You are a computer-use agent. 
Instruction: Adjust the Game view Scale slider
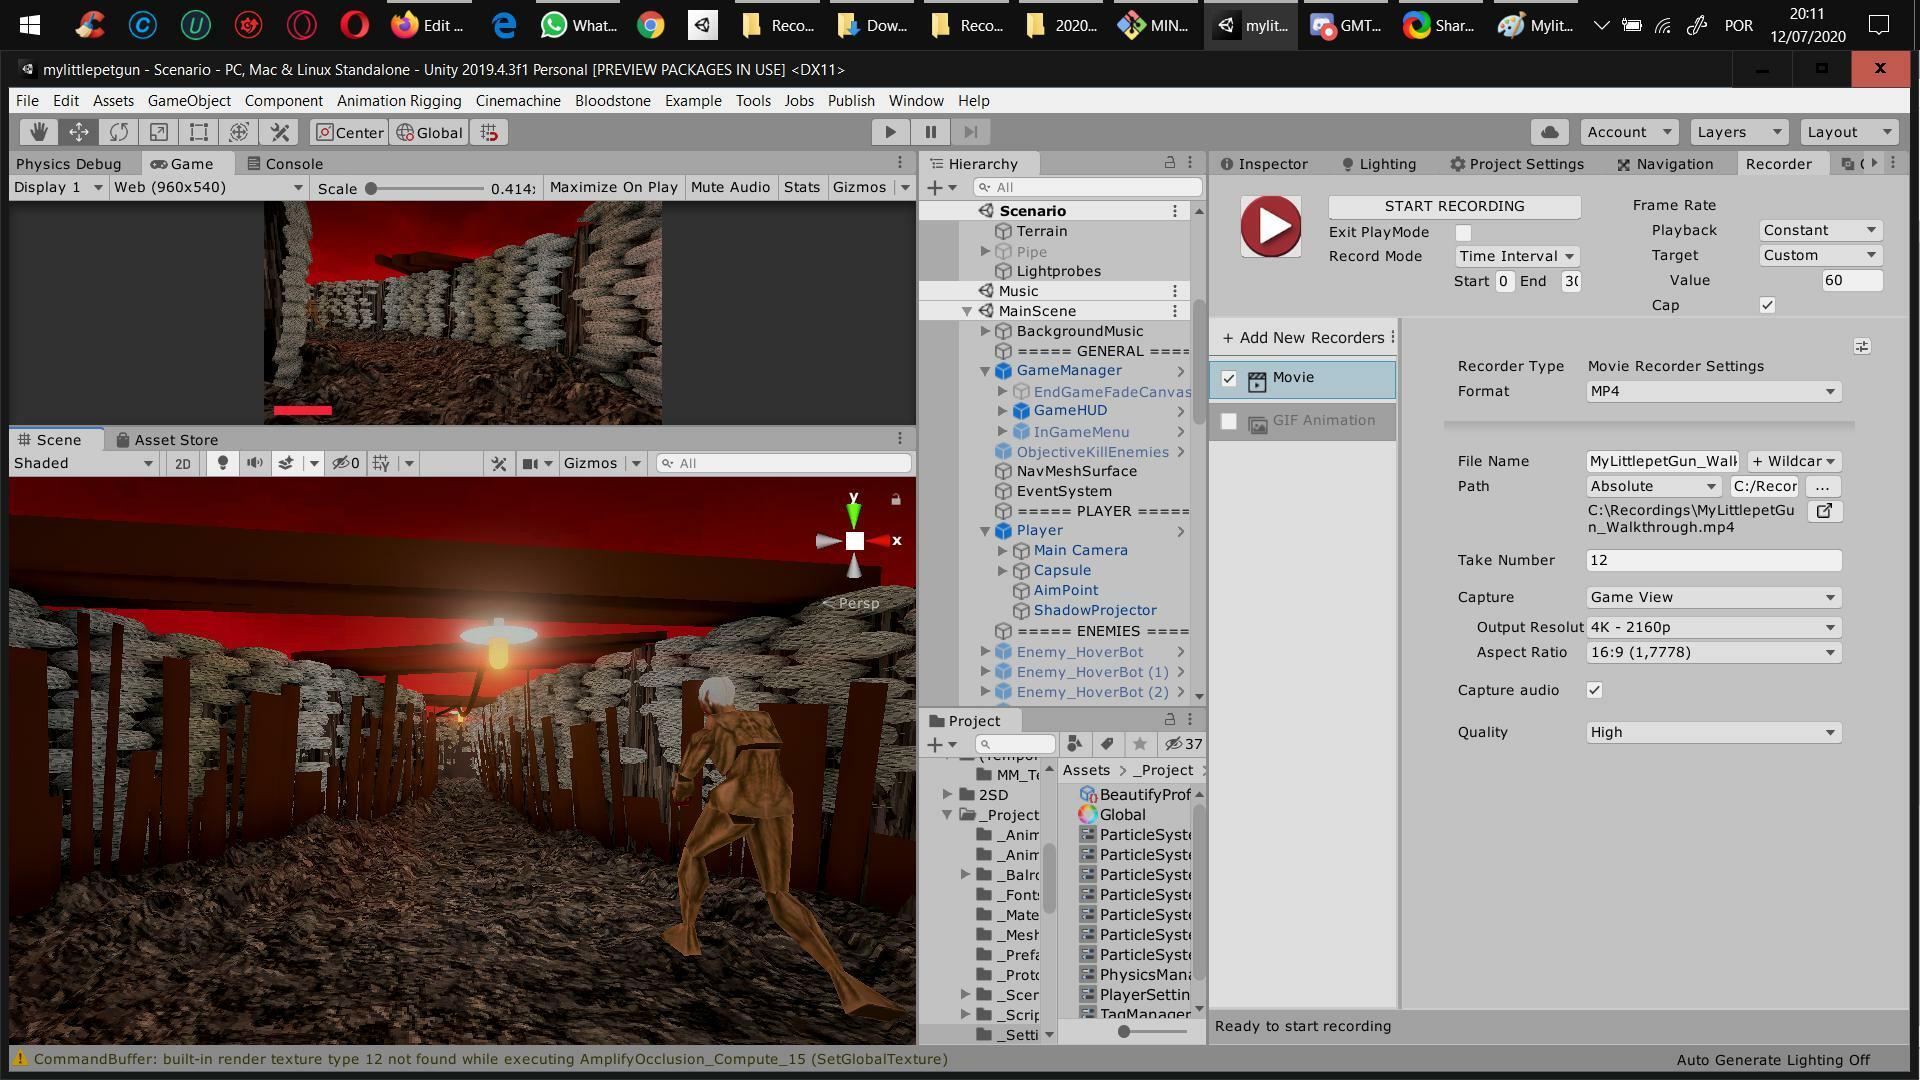(x=371, y=188)
